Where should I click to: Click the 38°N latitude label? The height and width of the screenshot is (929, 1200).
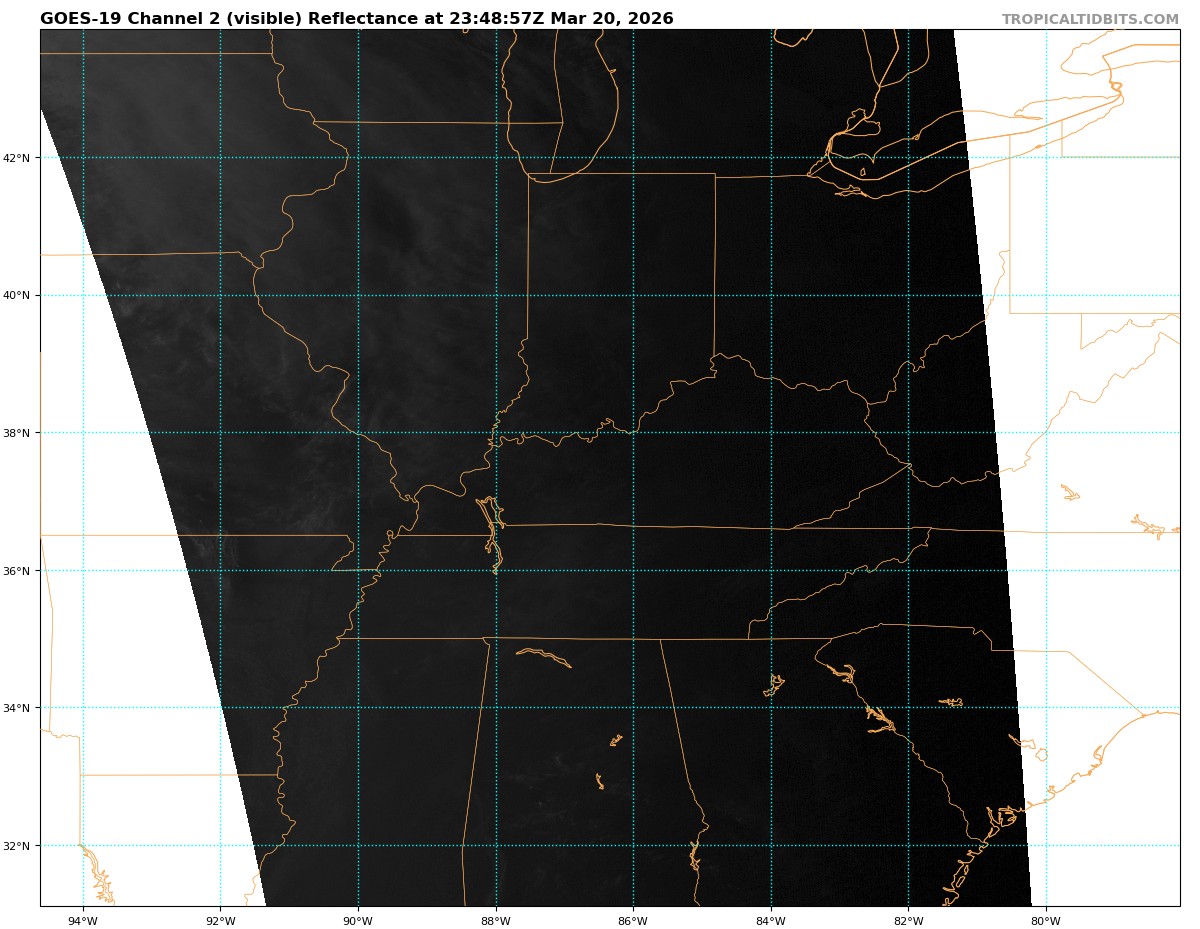pyautogui.click(x=17, y=433)
